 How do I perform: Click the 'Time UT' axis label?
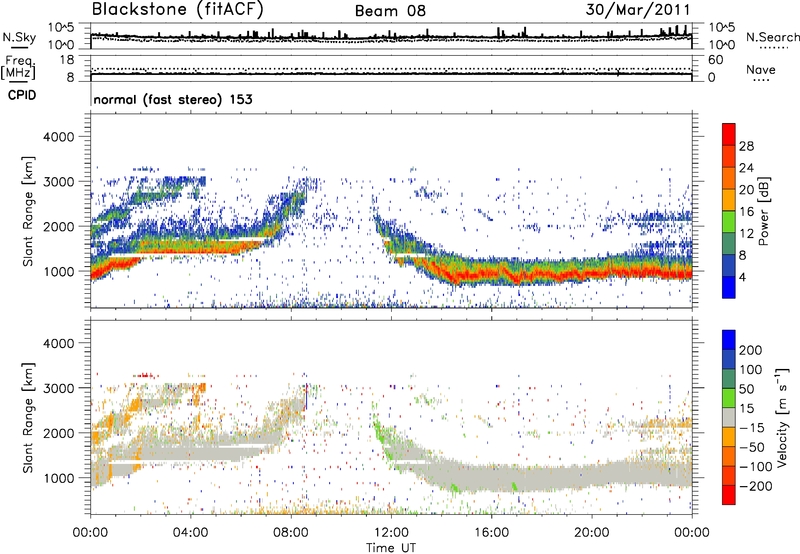point(391,548)
